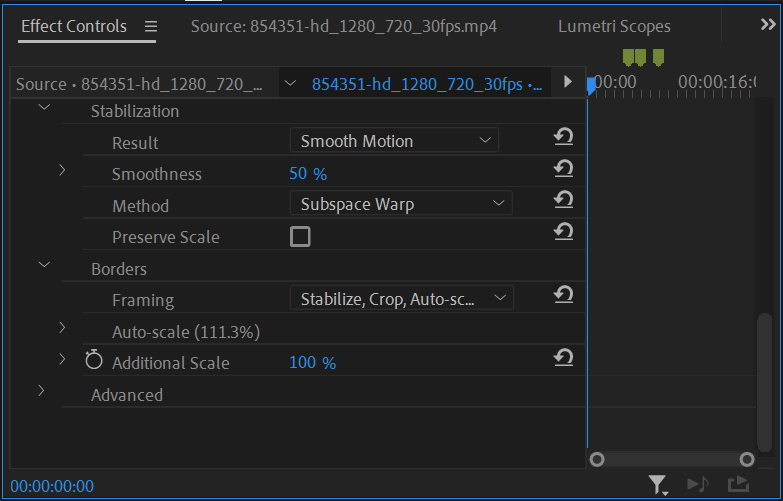Click the export frame icon
The width and height of the screenshot is (783, 501).
(738, 485)
